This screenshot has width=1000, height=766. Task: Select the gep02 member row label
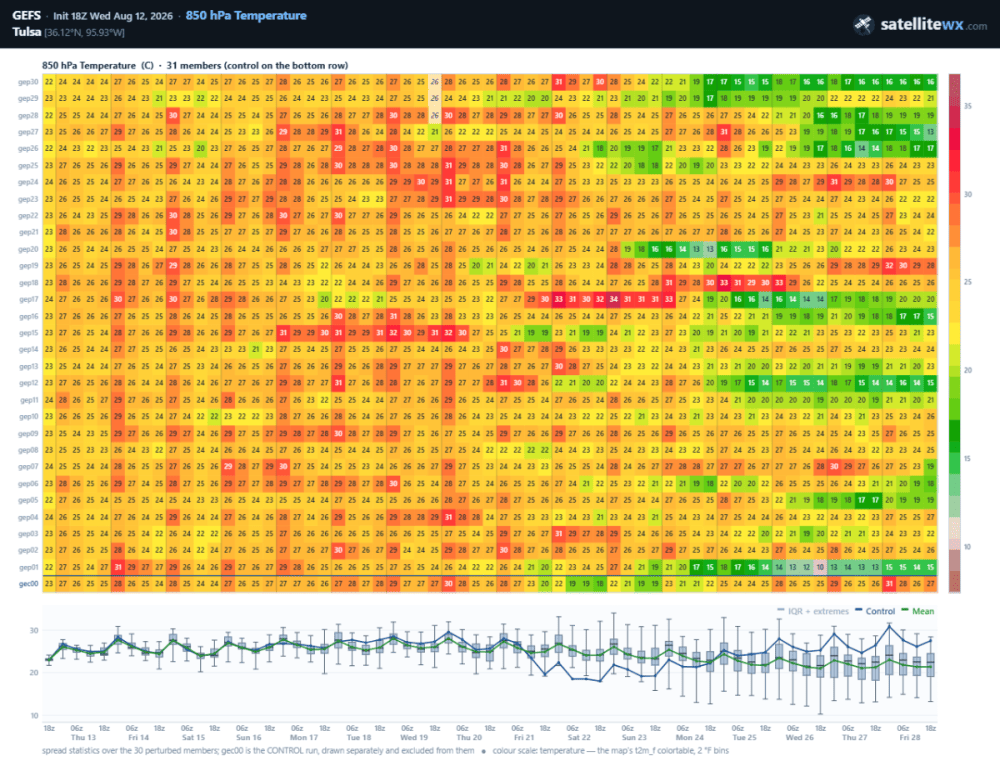(28, 550)
